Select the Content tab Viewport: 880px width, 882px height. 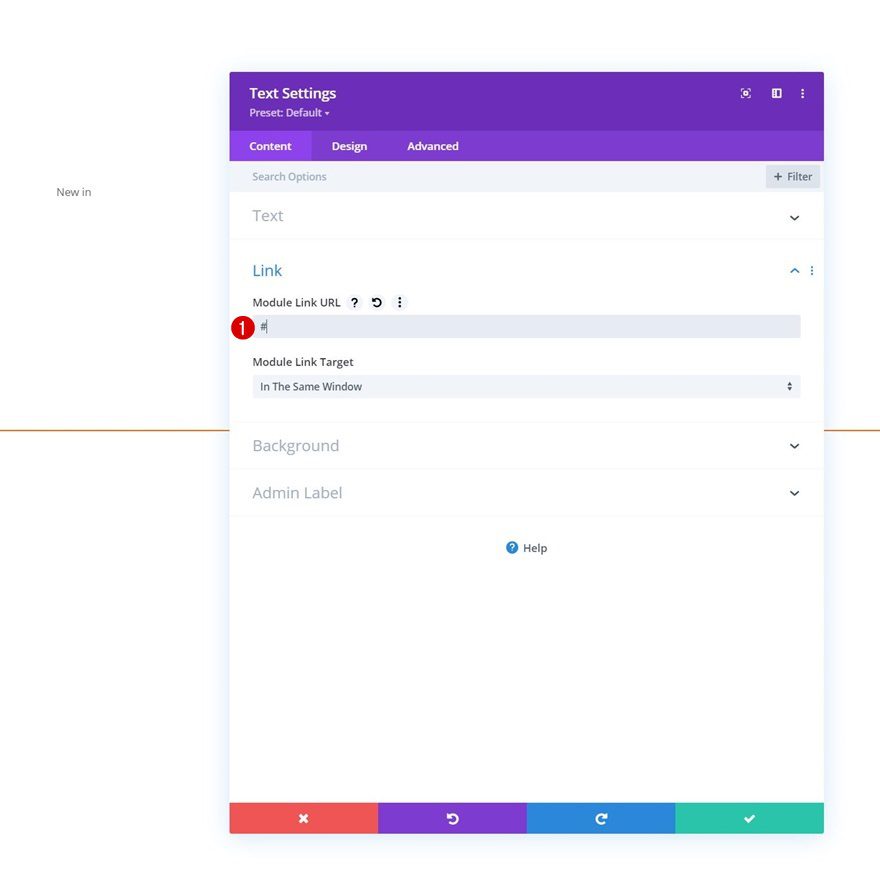pos(270,145)
